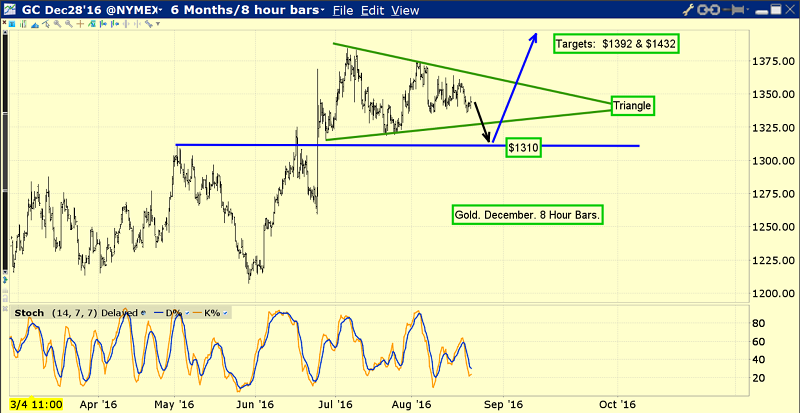The image size is (800, 413).
Task: Open the GC Dec28'16 @NYMEX symbol dropdown
Action: tap(92, 10)
